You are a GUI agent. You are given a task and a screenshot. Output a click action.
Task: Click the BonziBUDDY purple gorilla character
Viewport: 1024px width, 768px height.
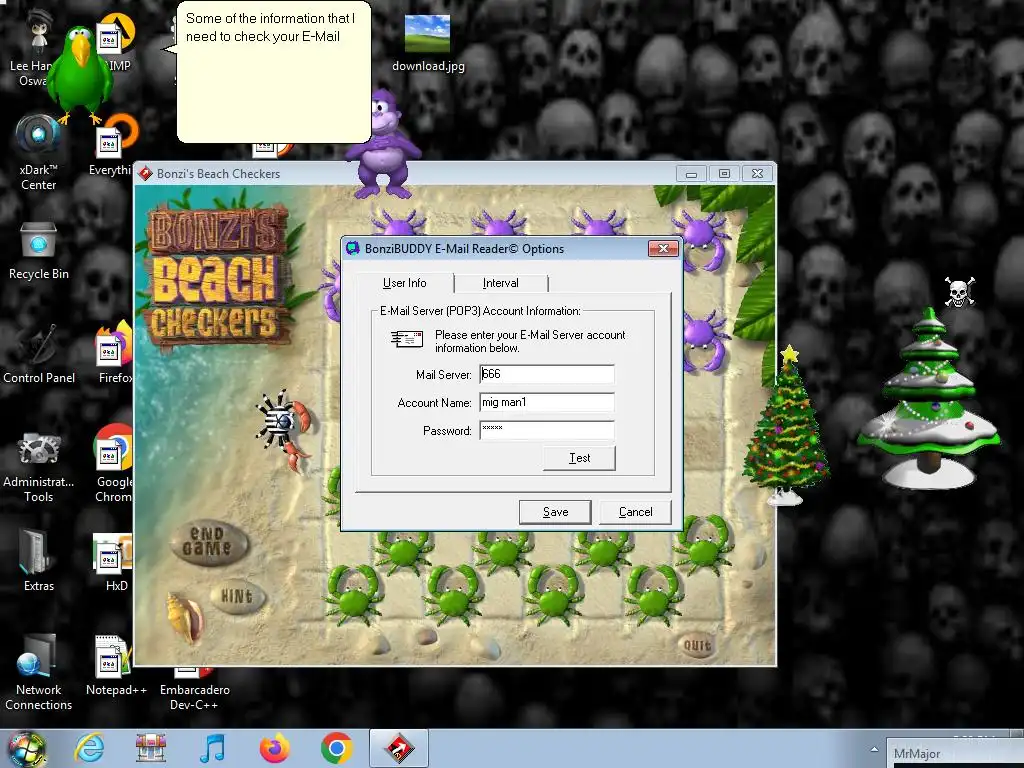coord(383,145)
